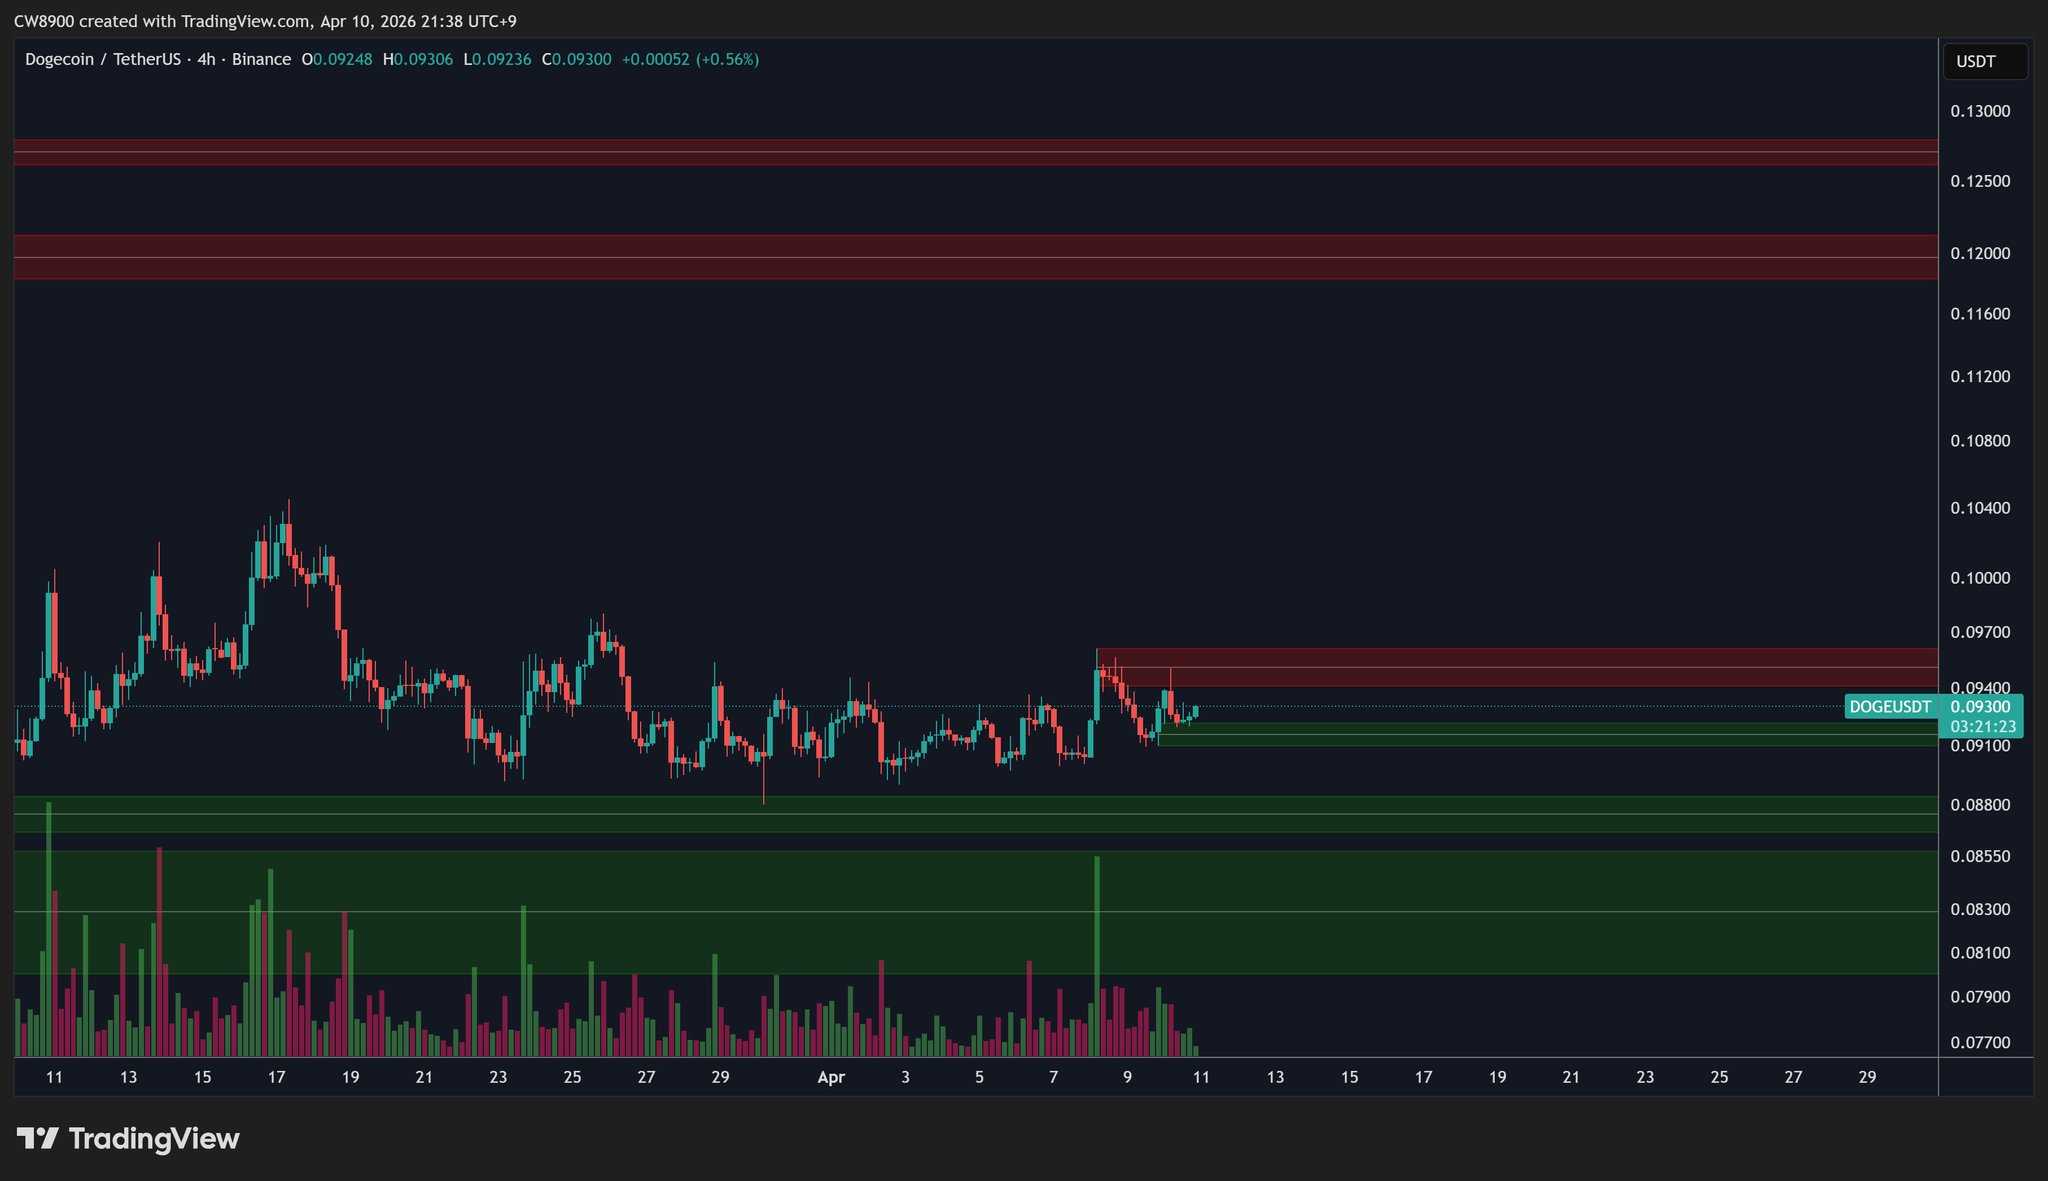The image size is (2048, 1181).
Task: Select the red zone at 0.12000
Action: (975, 257)
